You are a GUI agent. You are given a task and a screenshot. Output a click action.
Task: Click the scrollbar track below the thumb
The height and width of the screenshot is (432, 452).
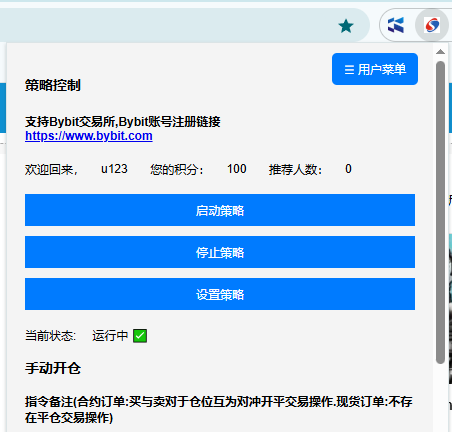440,398
